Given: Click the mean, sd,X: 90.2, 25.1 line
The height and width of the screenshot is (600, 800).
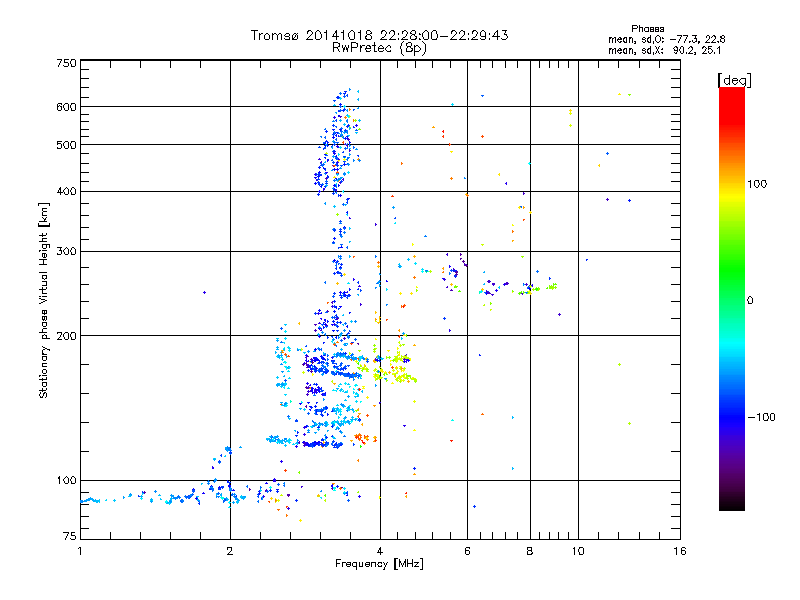Looking at the screenshot, I should (664, 50).
